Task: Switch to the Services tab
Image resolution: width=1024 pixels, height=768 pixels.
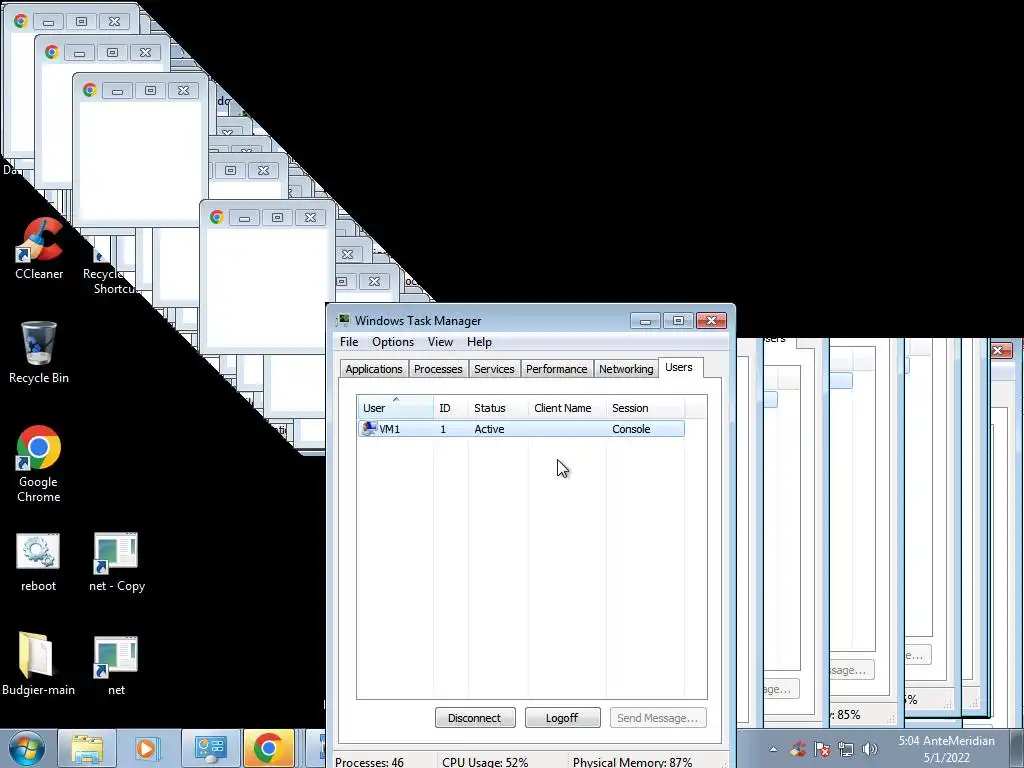Action: click(494, 369)
